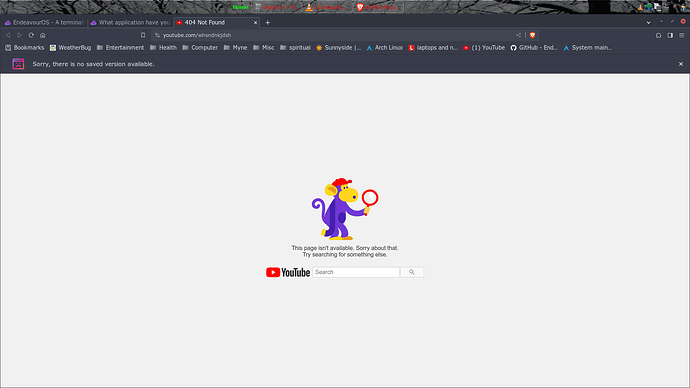Bookmark this page with the bookmark icon
Screen dimensions: 690x388
click(x=143, y=35)
